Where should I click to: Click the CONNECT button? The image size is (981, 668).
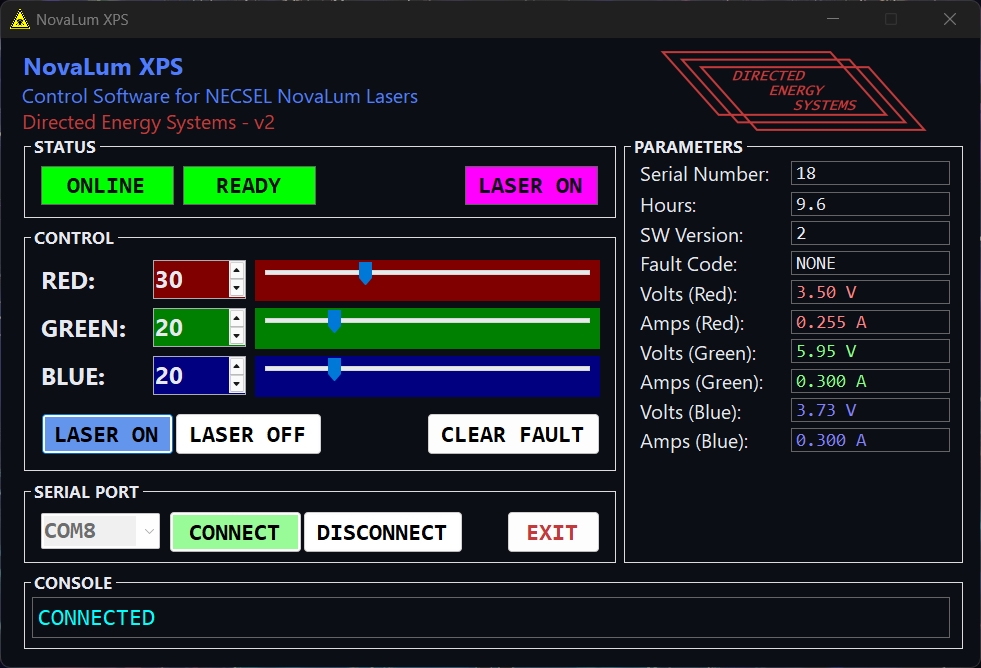click(x=235, y=533)
